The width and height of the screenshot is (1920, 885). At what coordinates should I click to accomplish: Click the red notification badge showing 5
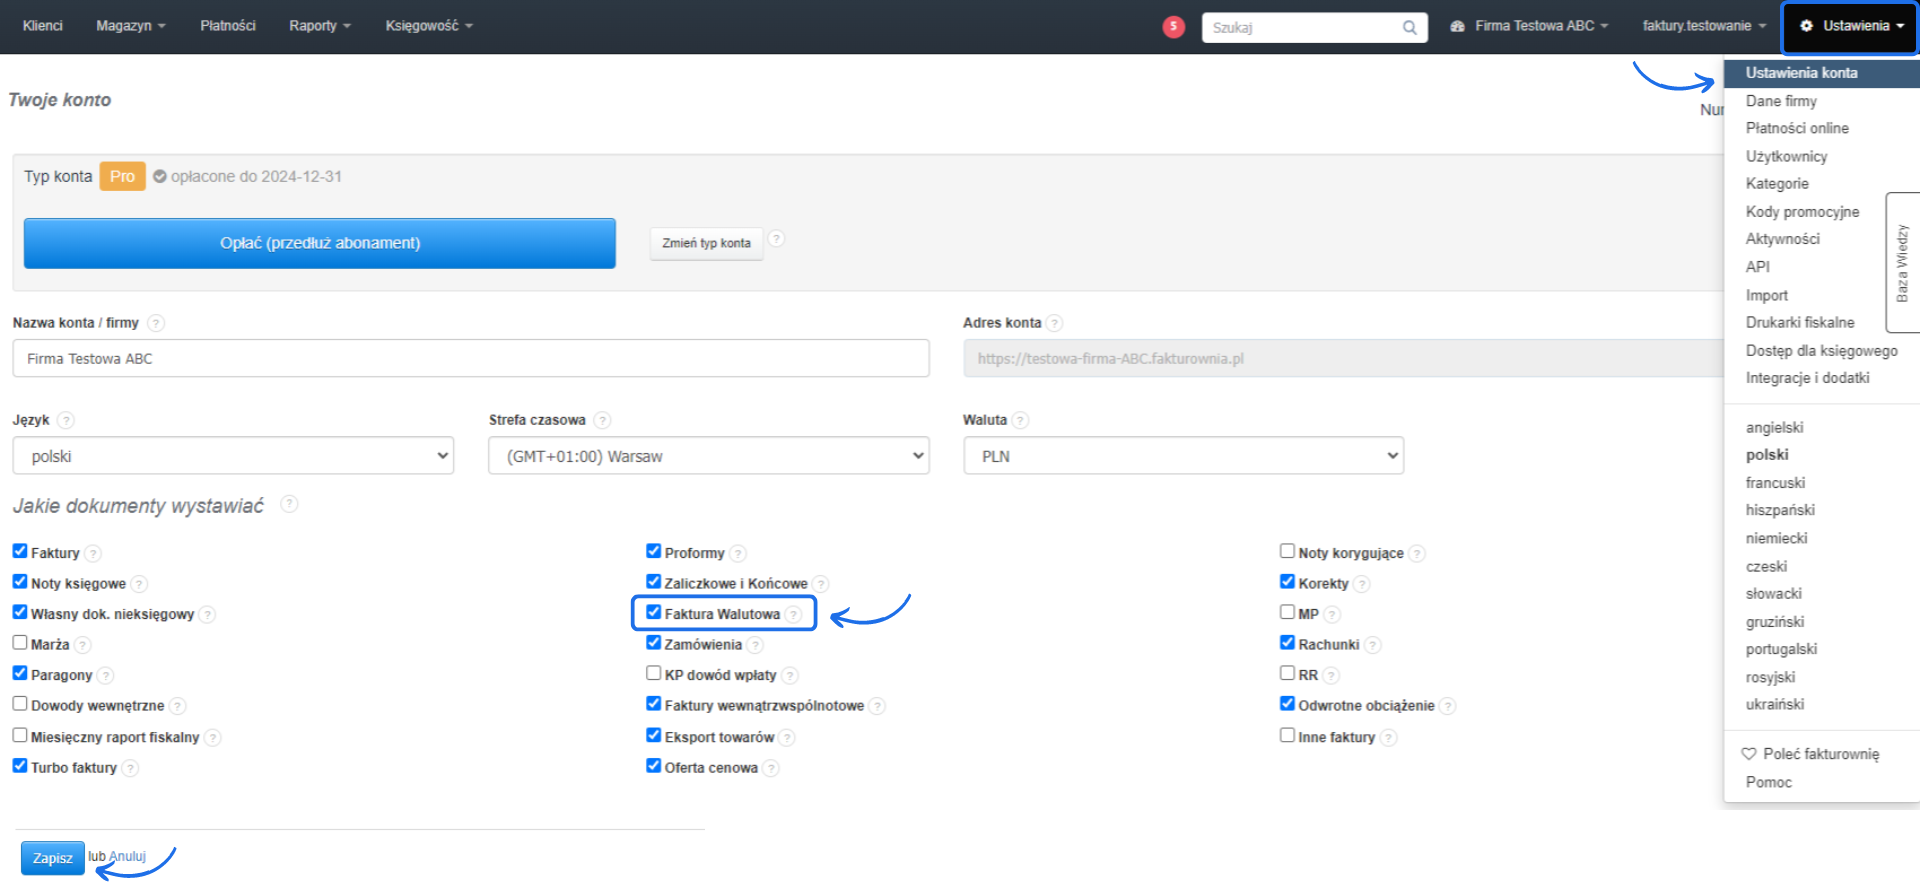(1173, 27)
